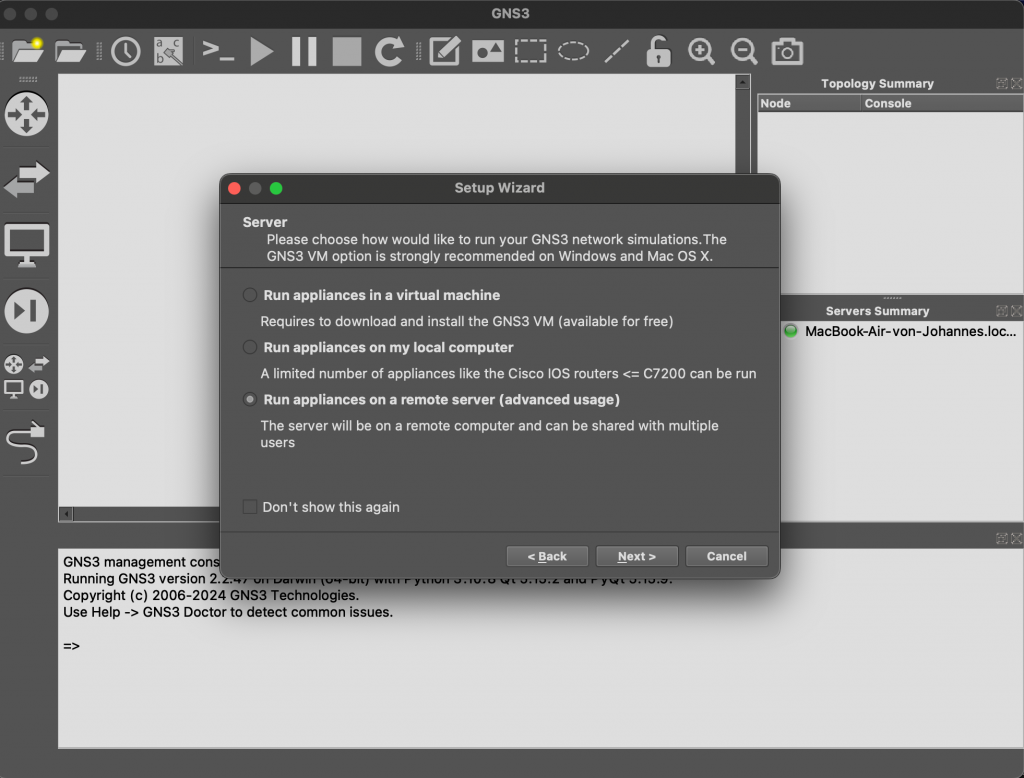1024x778 pixels.
Task: Click the green Setup Wizard zoom button
Action: point(276,189)
